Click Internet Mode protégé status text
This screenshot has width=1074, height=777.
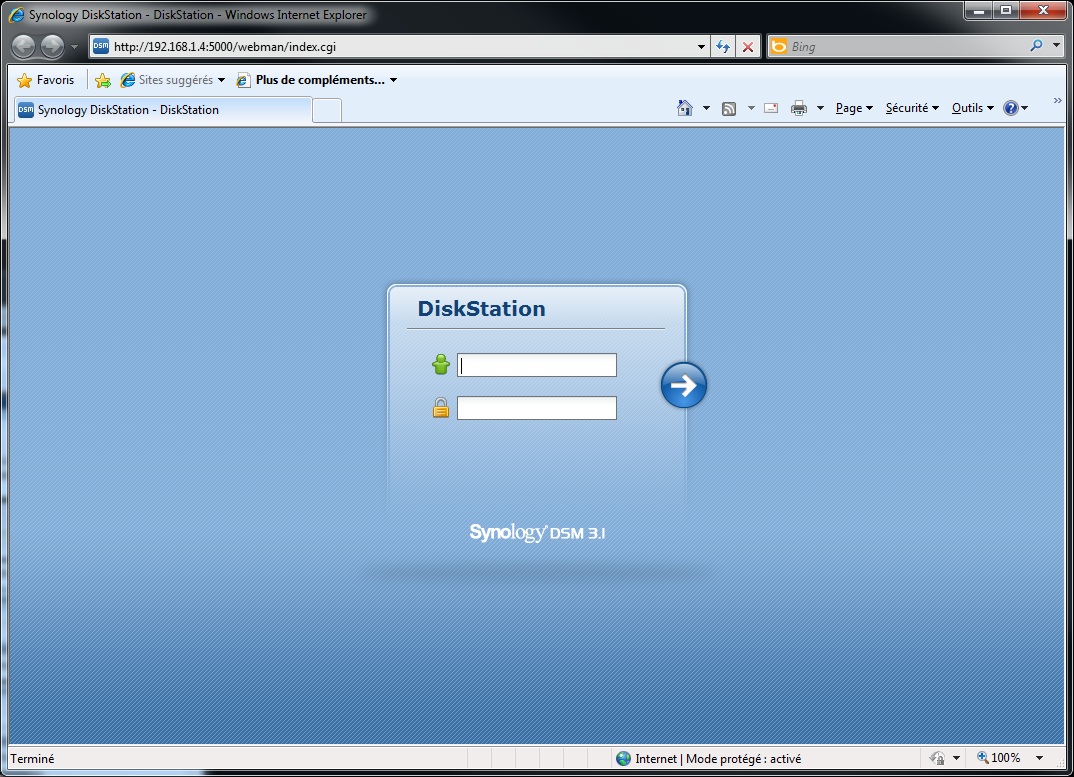pos(718,758)
